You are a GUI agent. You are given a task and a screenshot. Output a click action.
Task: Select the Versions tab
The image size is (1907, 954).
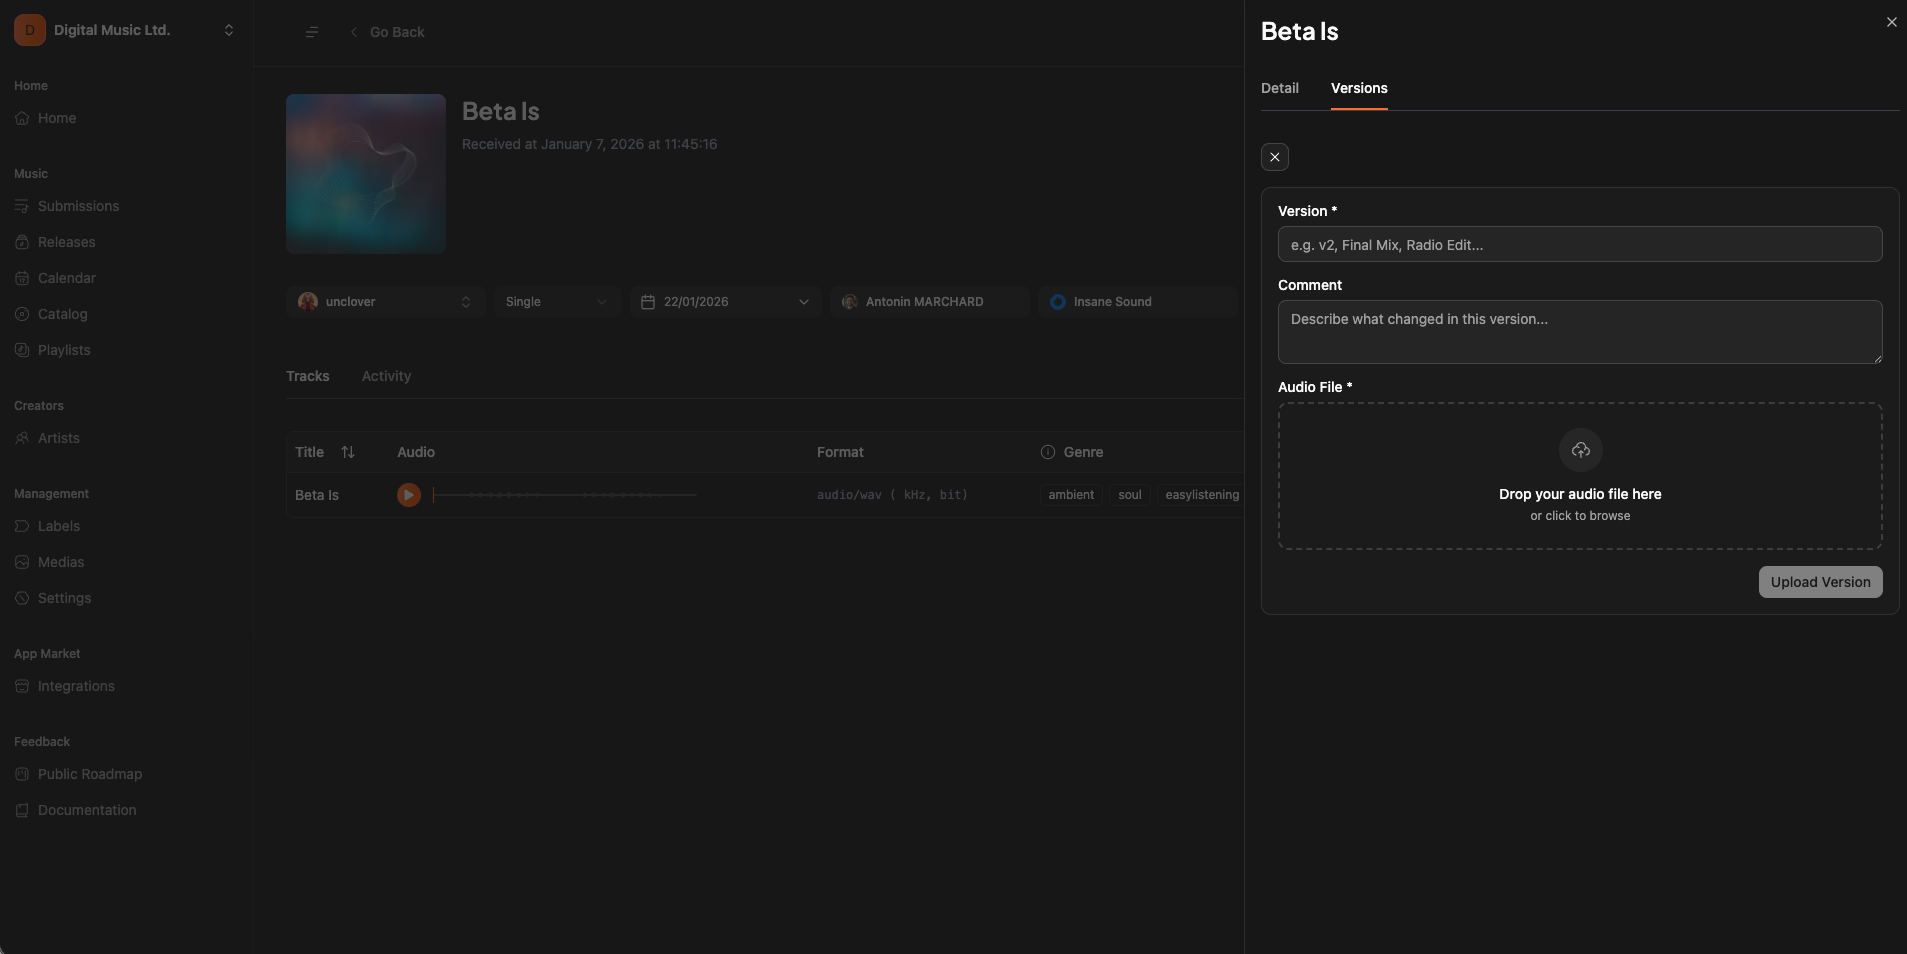coord(1359,88)
